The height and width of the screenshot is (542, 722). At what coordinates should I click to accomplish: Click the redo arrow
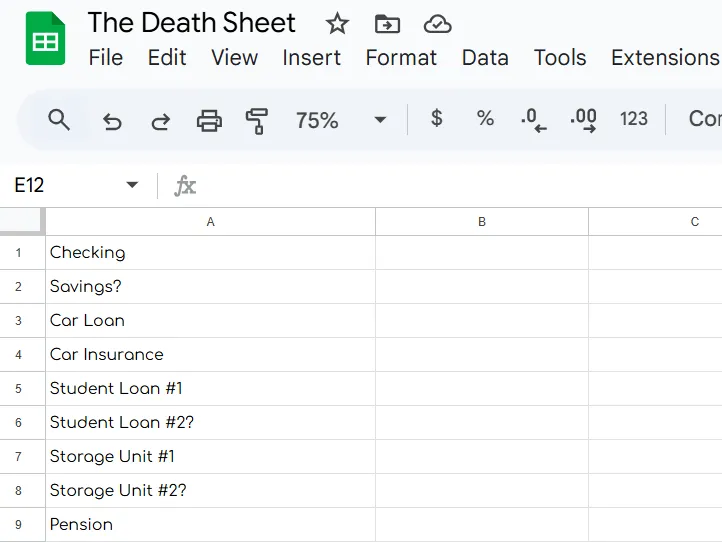pos(160,121)
